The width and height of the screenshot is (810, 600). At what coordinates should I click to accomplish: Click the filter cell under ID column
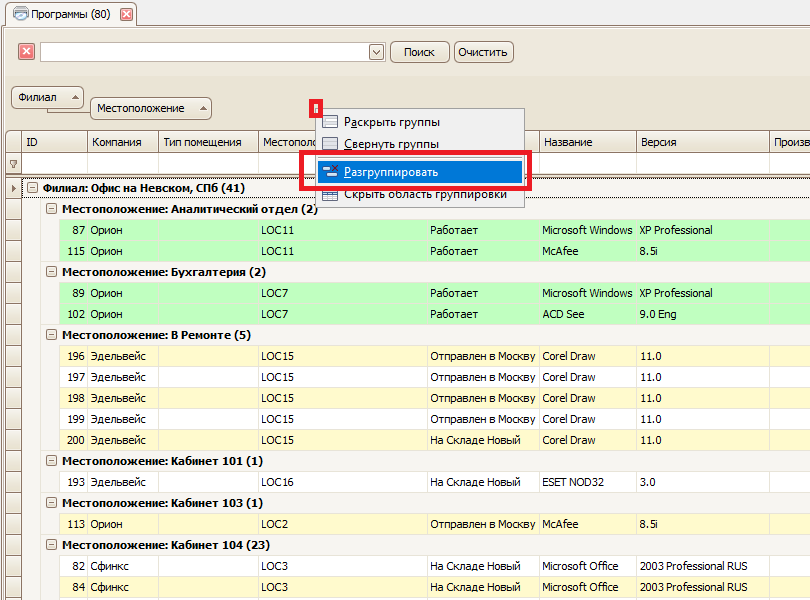54,164
